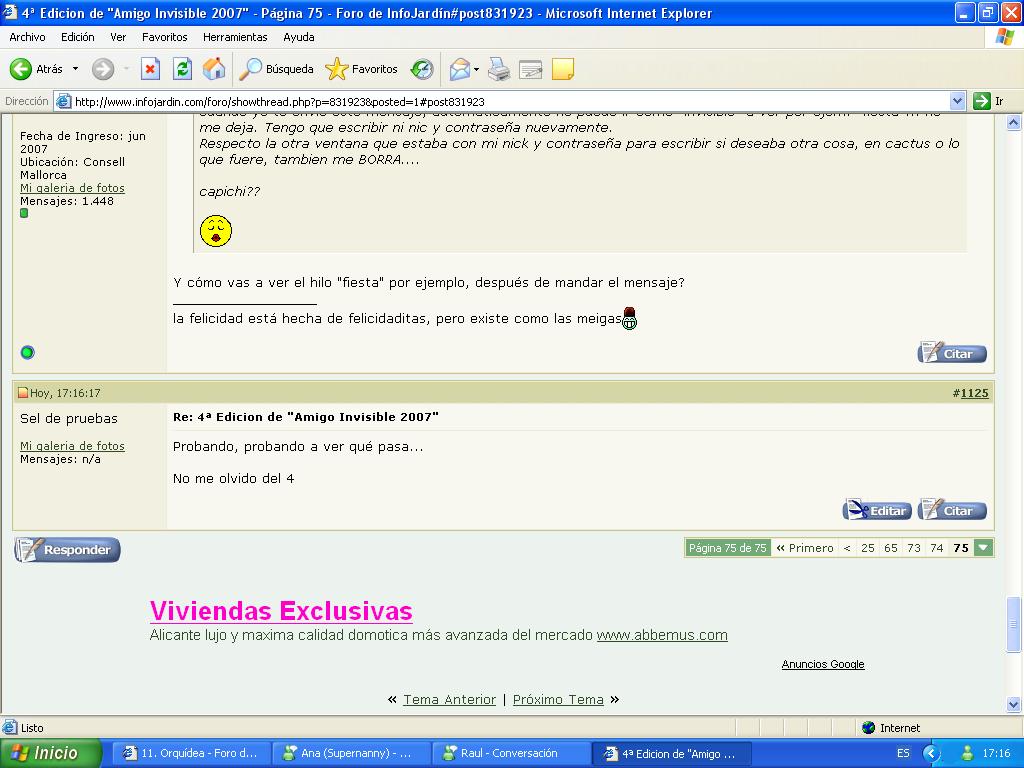Open the Atrás history dropdown arrow
This screenshot has width=1024, height=768.
tap(75, 69)
